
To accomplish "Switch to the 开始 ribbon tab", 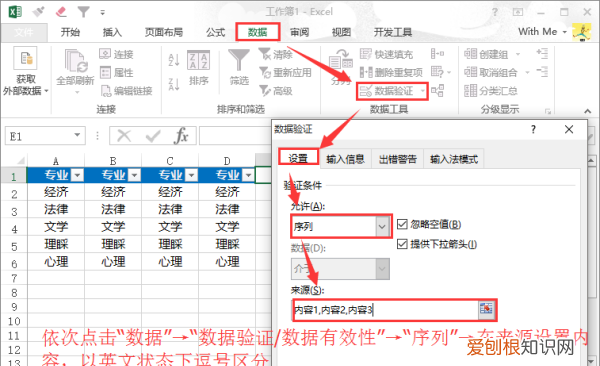I will (x=70, y=32).
